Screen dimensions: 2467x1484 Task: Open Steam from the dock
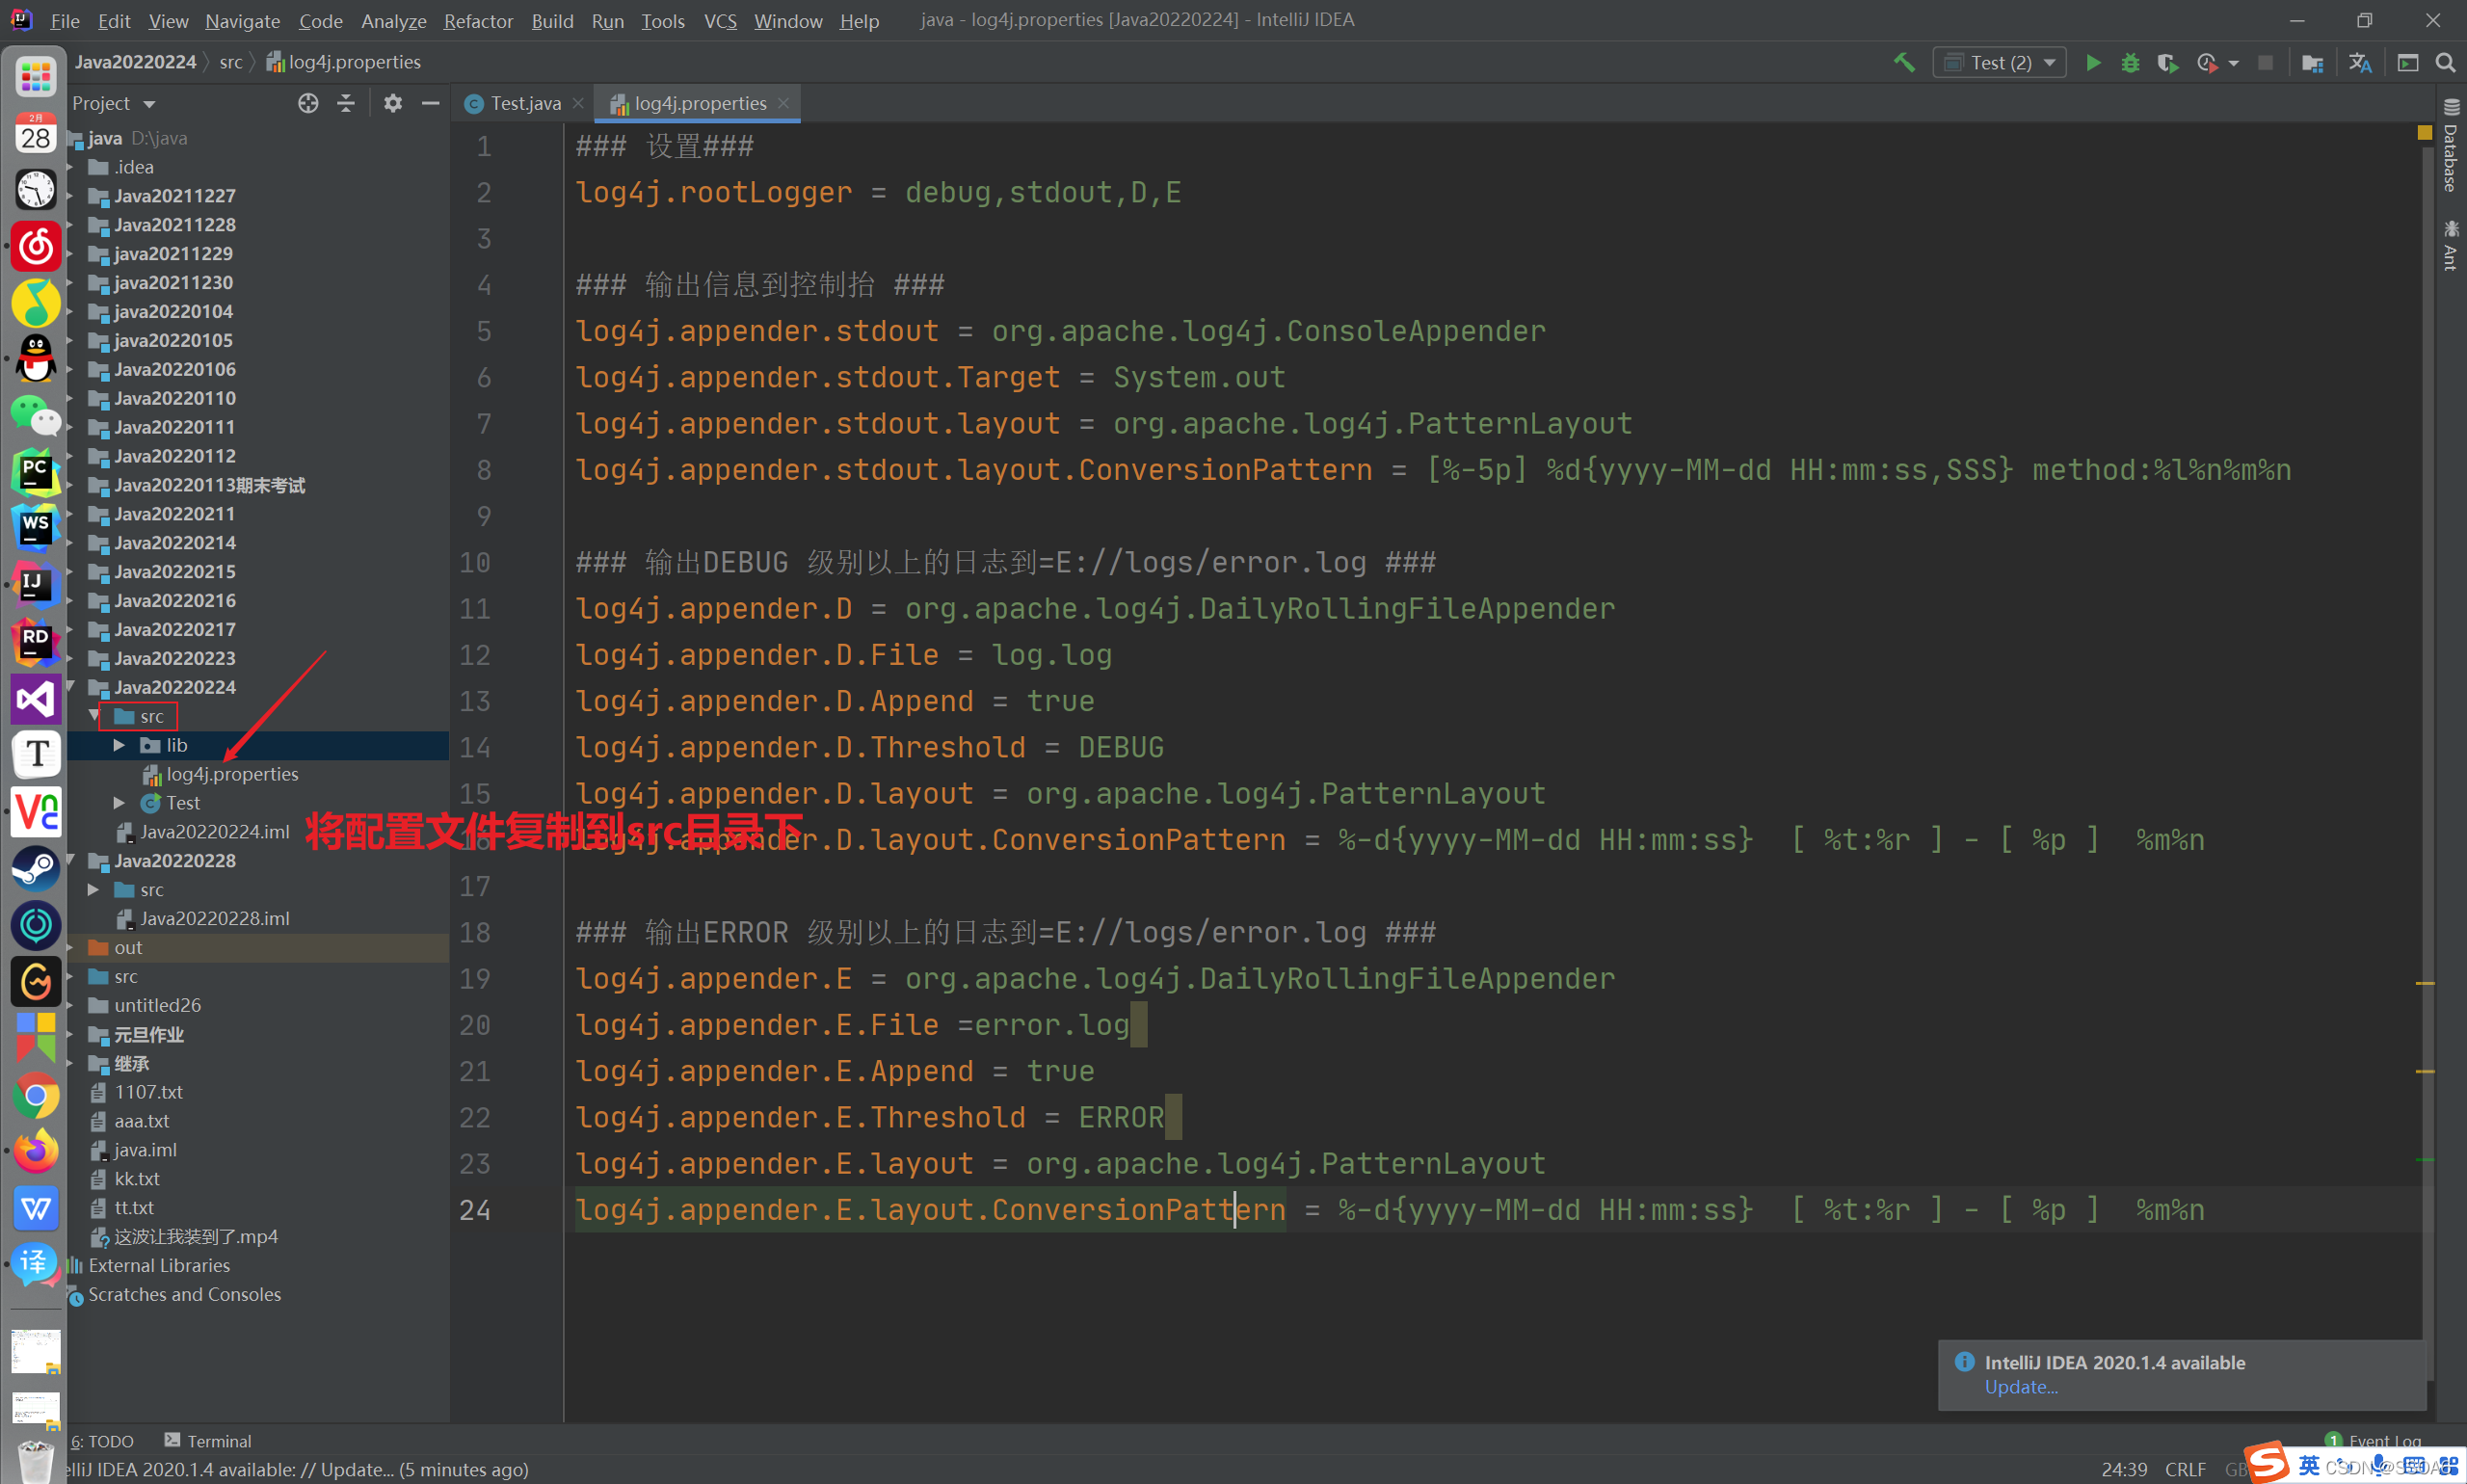click(x=36, y=868)
